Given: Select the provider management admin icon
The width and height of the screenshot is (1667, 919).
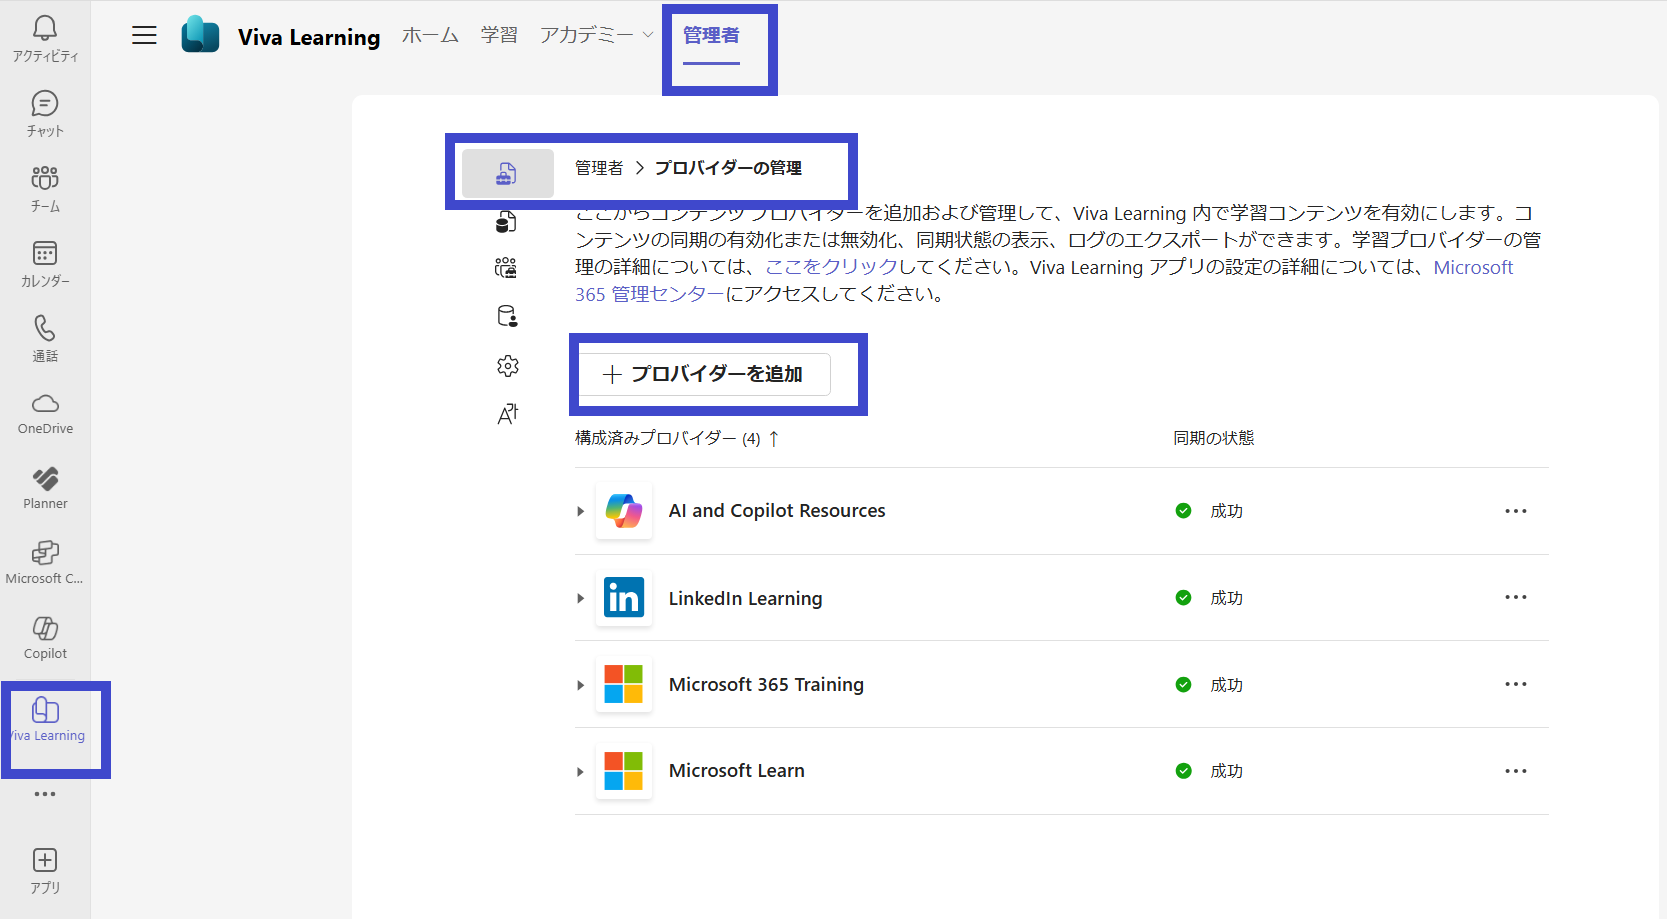Looking at the screenshot, I should 507,174.
